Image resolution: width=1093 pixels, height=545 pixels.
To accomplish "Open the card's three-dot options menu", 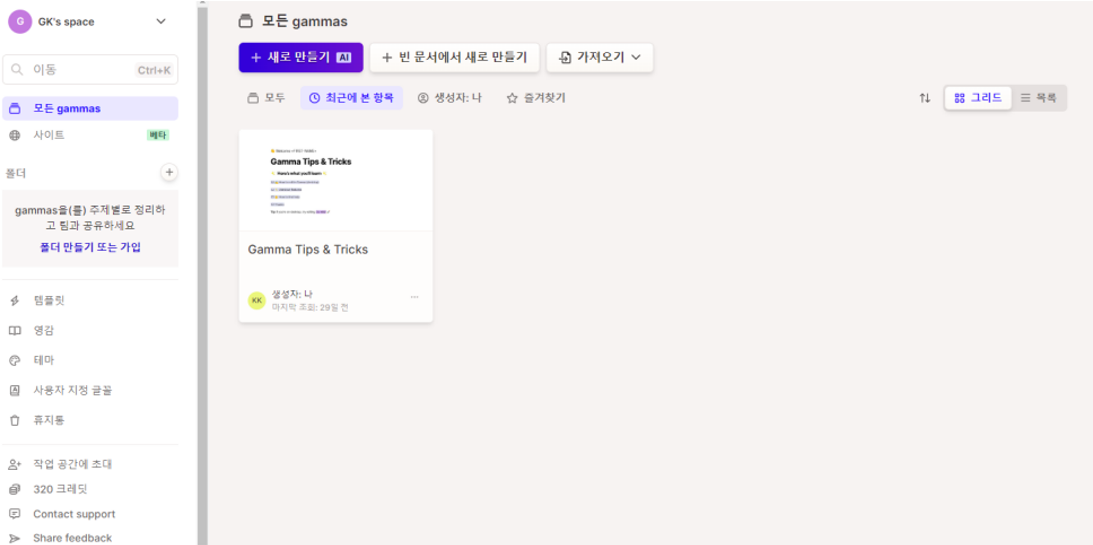I will (415, 297).
